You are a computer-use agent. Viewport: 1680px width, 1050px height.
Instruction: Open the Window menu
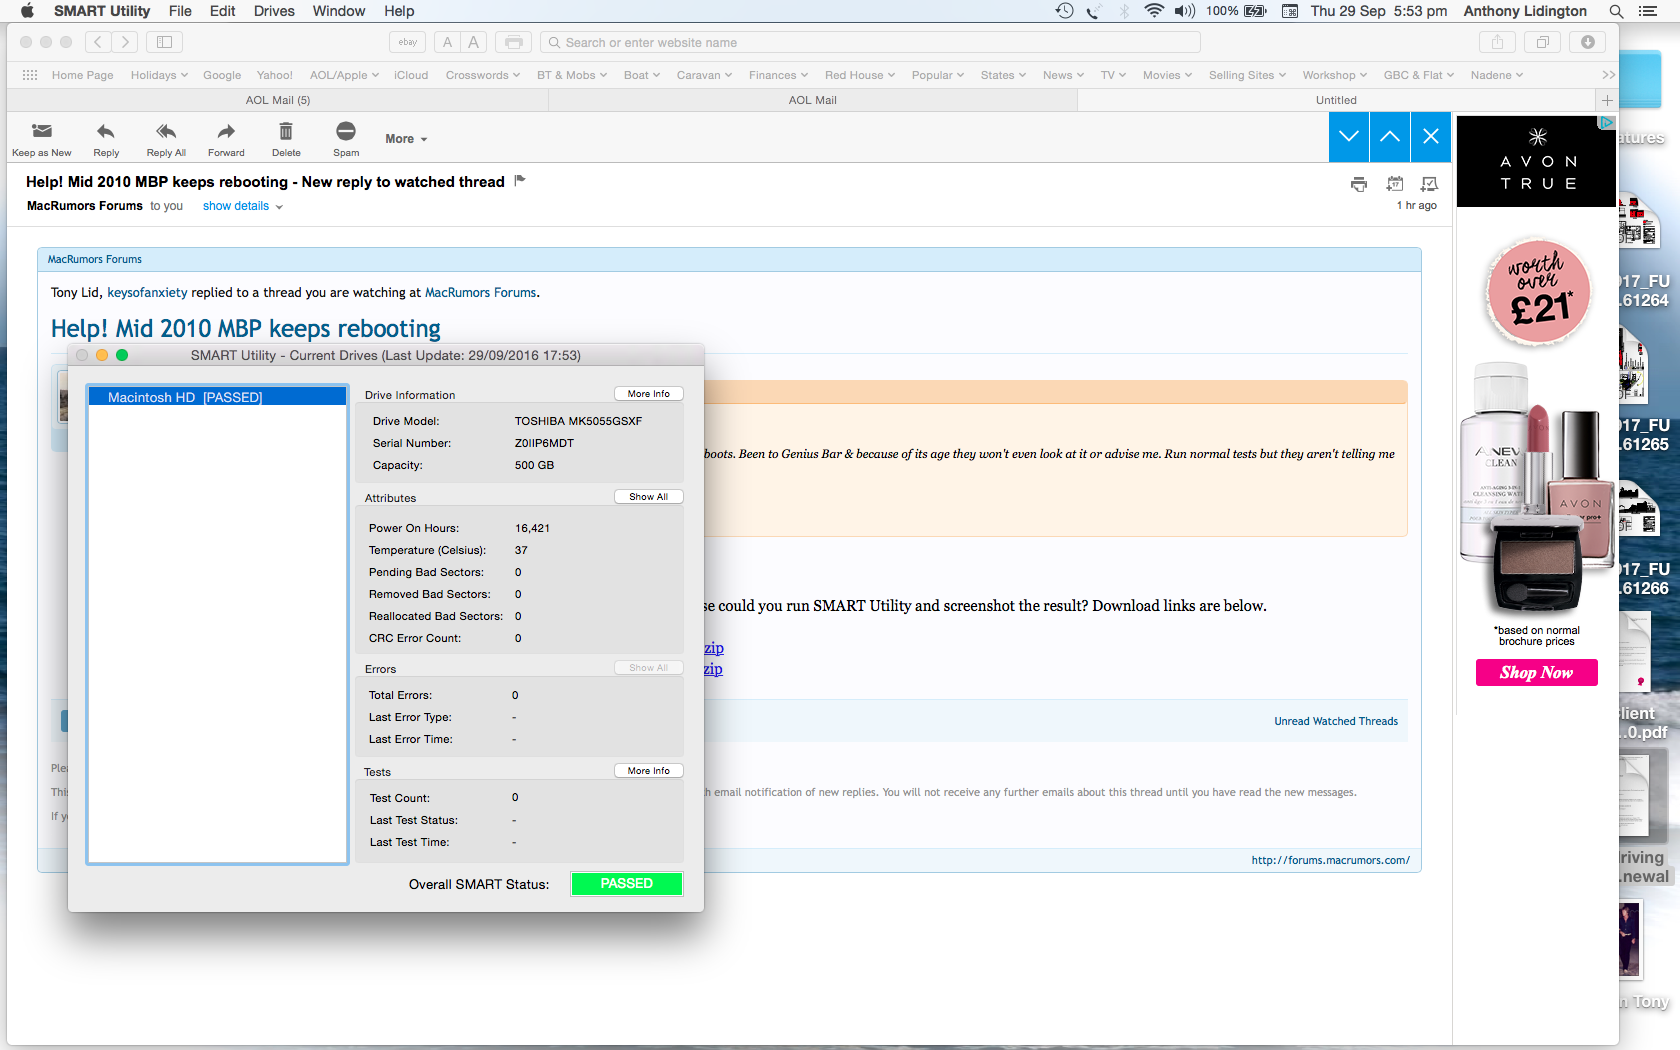coord(339,11)
